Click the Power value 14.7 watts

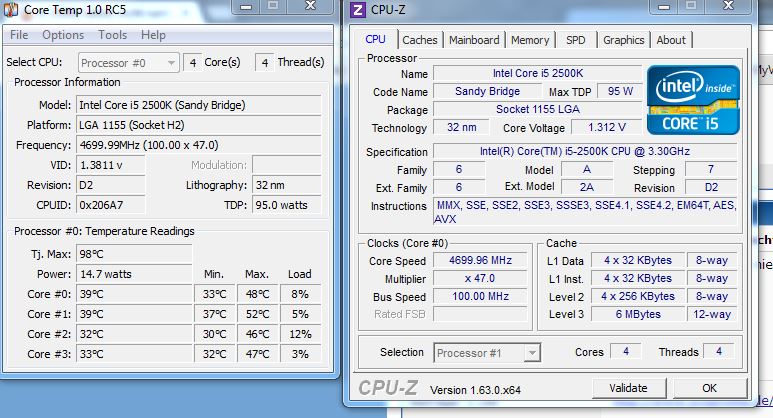point(134,274)
